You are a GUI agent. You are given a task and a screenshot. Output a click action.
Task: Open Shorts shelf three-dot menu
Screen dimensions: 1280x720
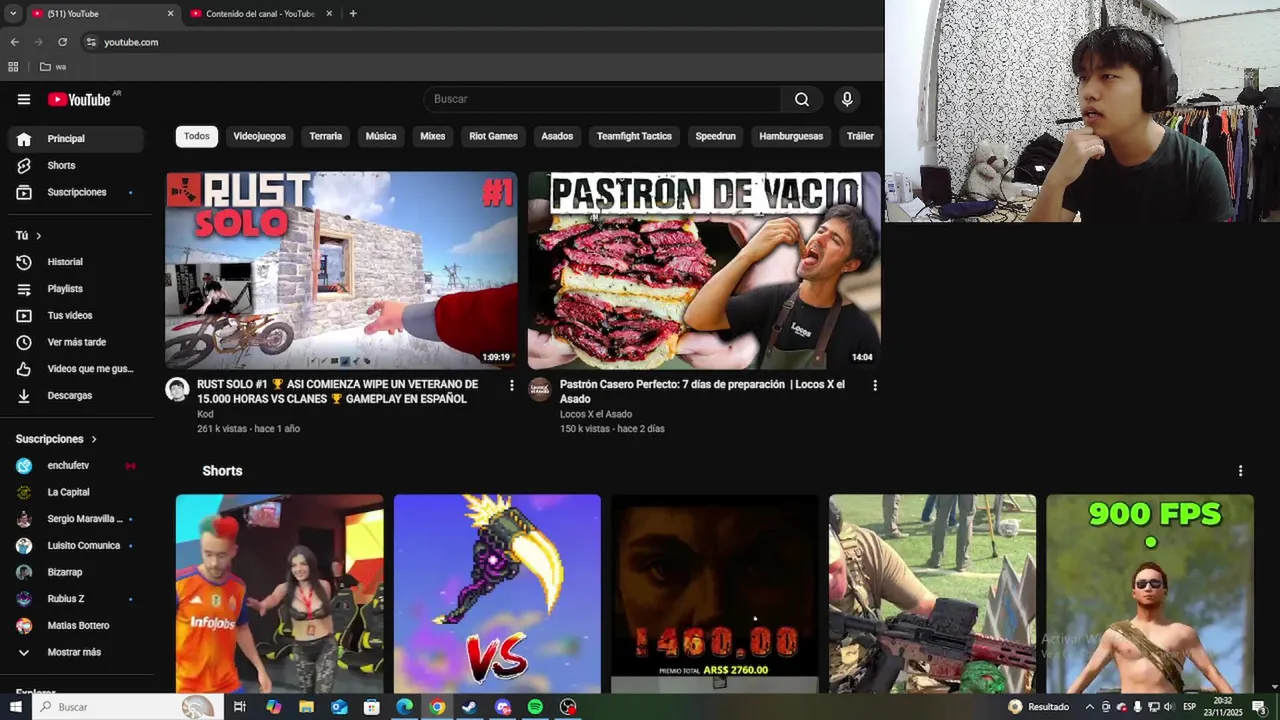pyautogui.click(x=1240, y=471)
